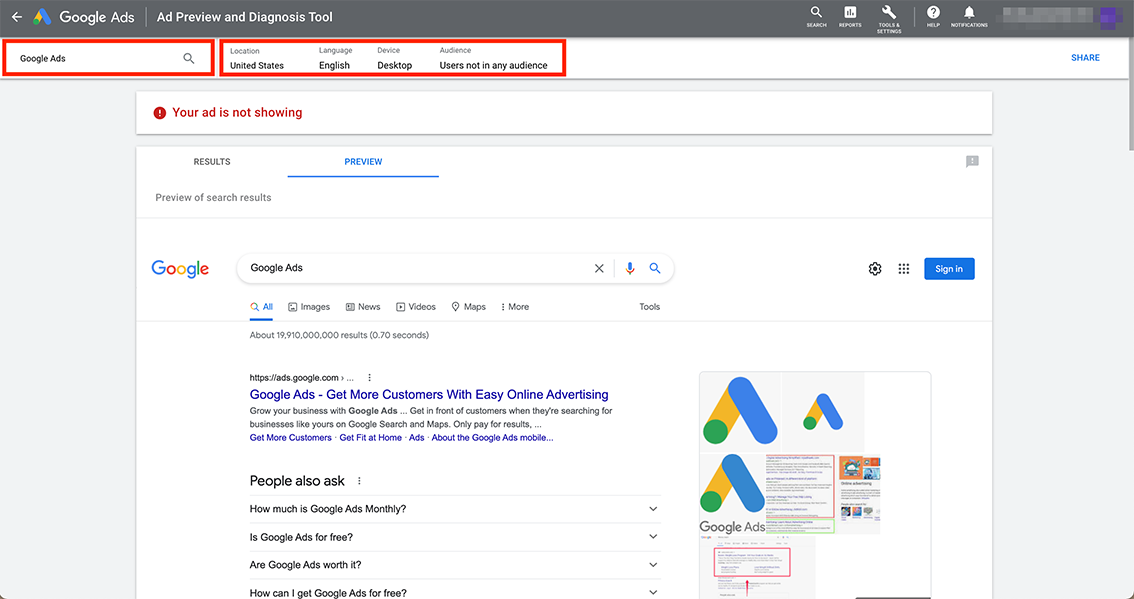Click the 'Your ad is not showing' message
This screenshot has height=599, width=1134.
click(237, 113)
